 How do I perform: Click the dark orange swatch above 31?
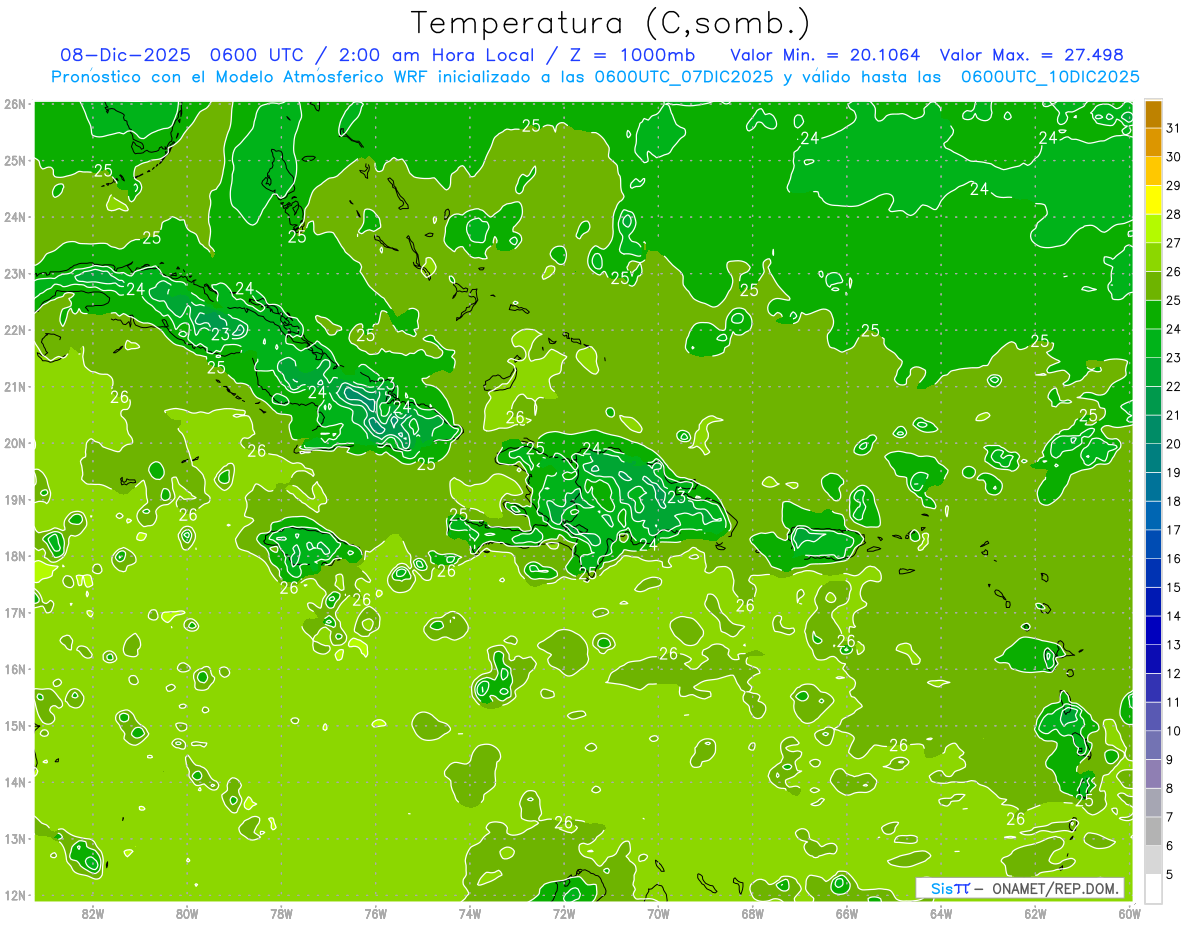(x=1153, y=114)
